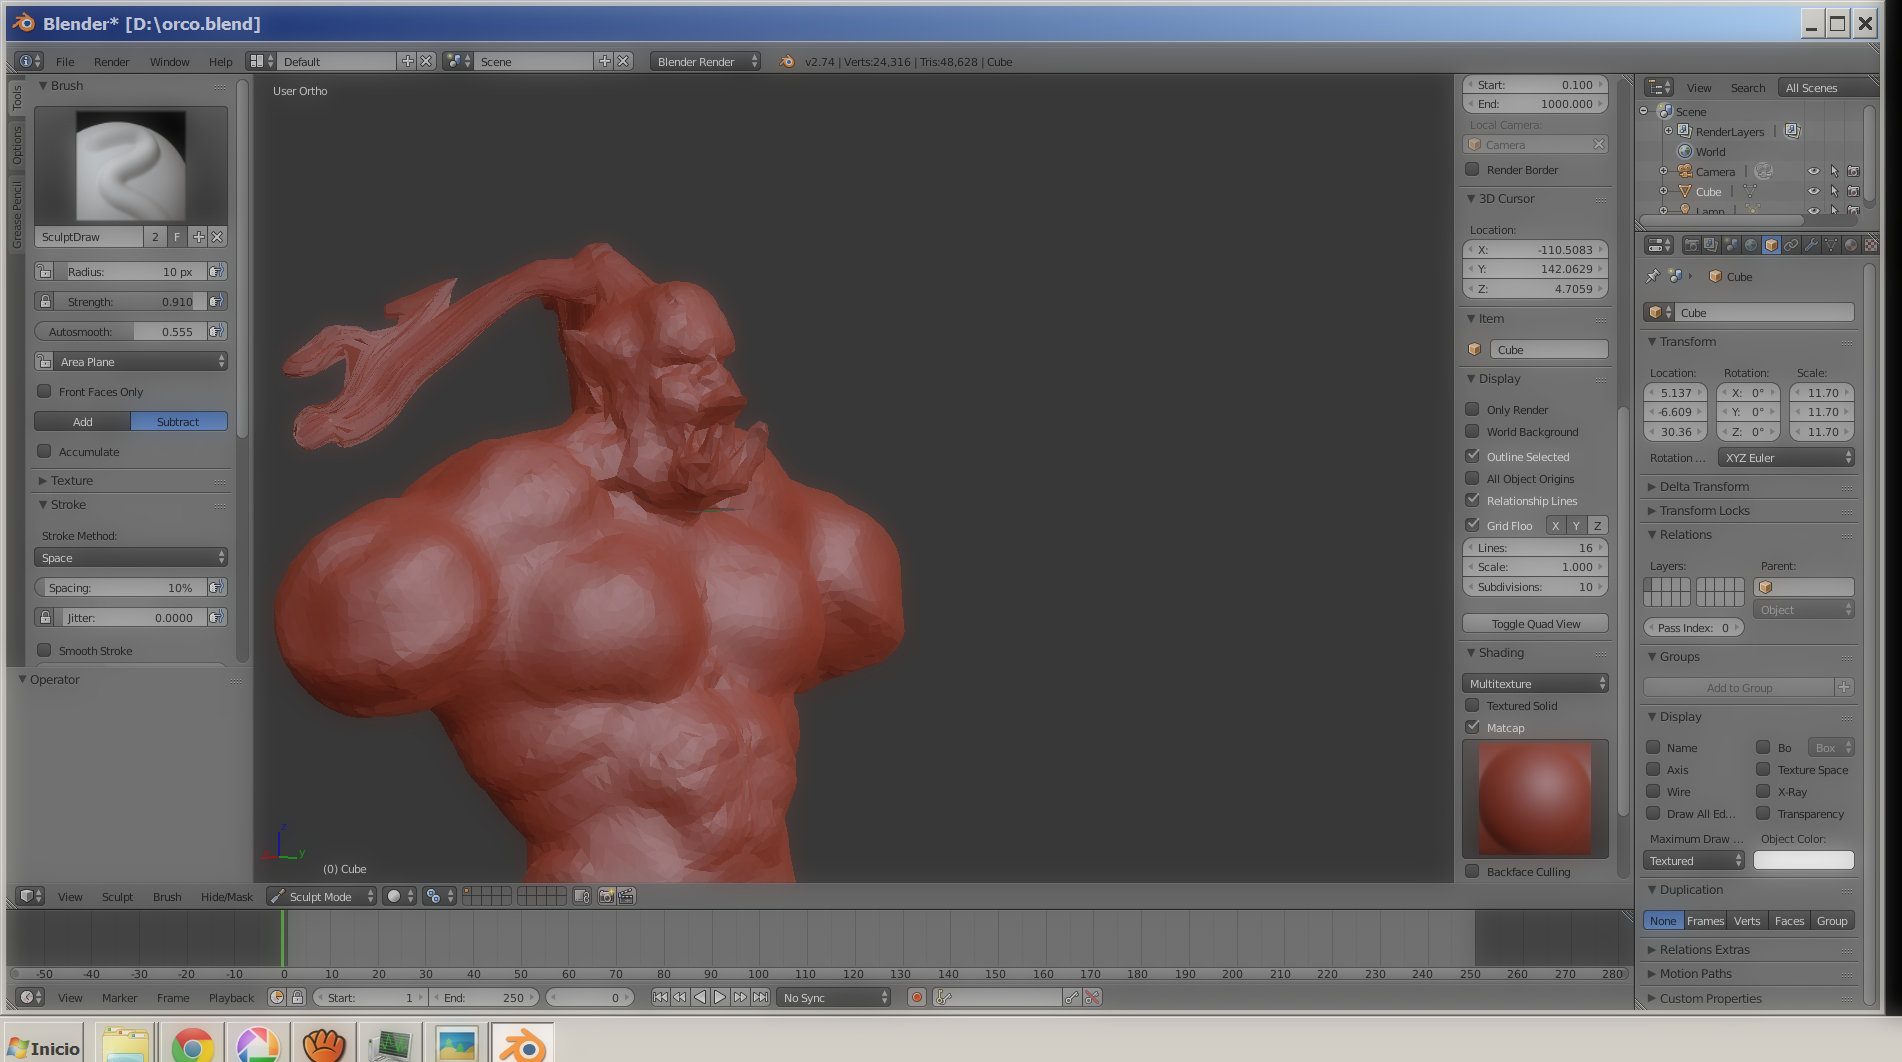Click the Toggle Quad View button

(1535, 624)
